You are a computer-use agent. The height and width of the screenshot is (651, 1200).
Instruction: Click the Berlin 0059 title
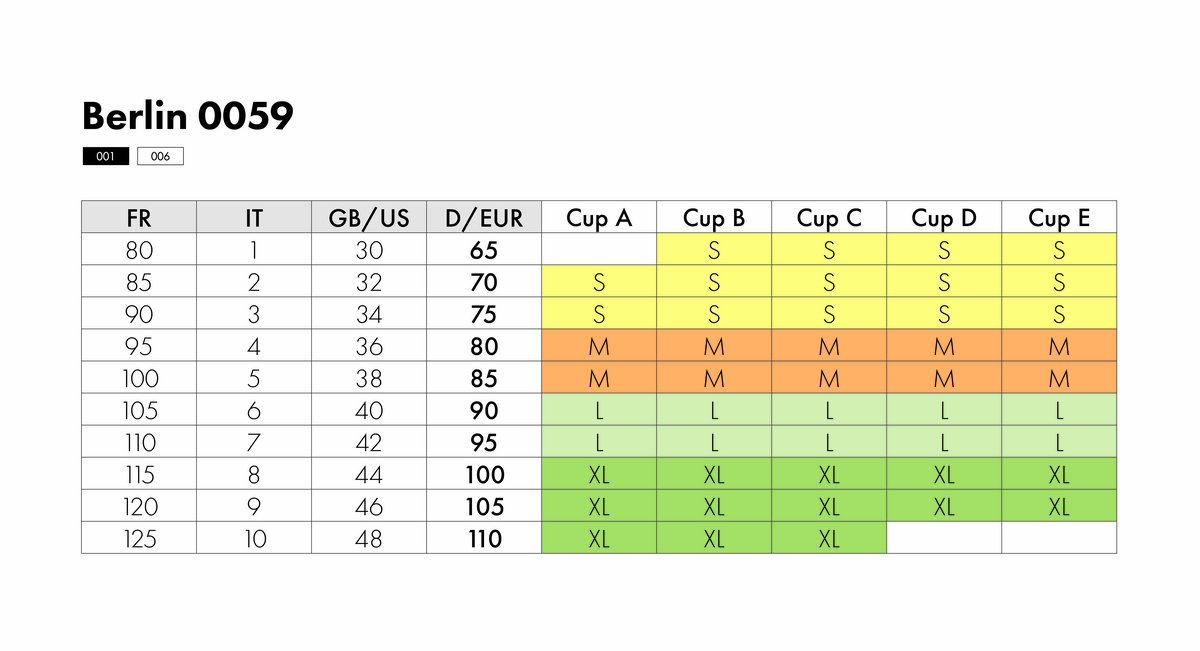coord(188,117)
